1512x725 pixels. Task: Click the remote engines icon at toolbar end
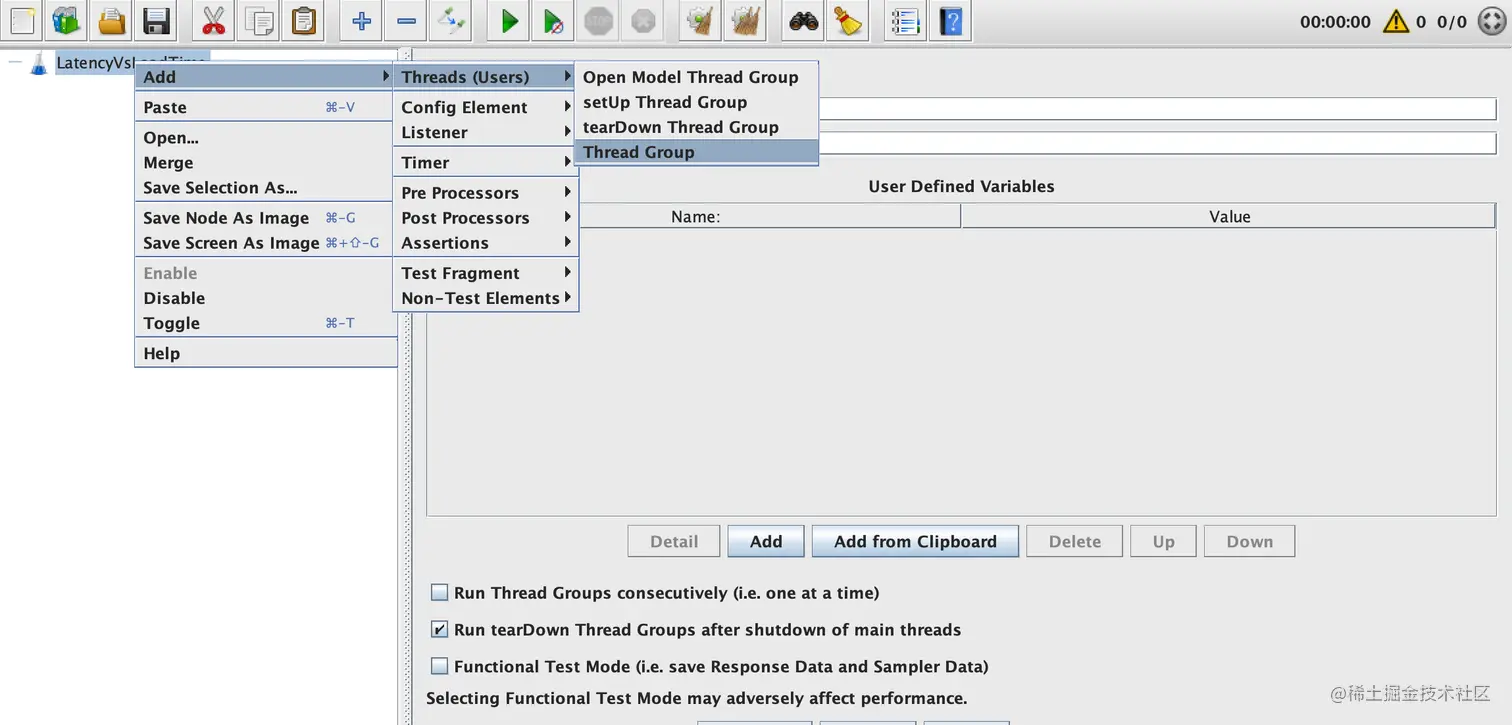click(x=1490, y=21)
